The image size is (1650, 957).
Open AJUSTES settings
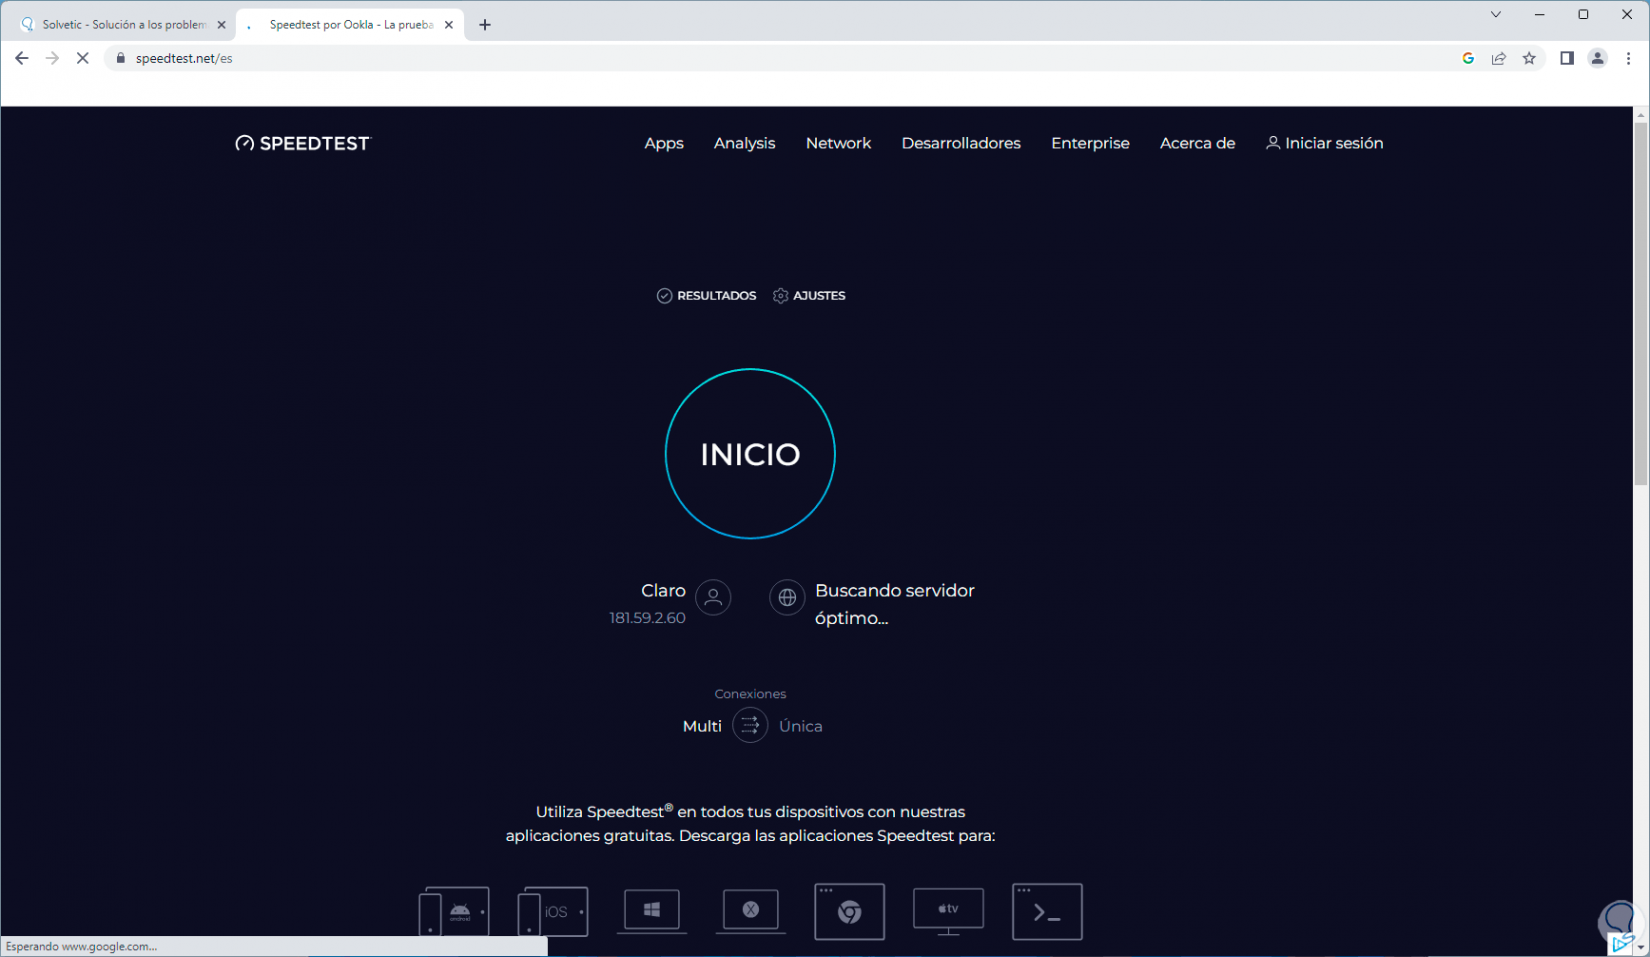pos(809,296)
